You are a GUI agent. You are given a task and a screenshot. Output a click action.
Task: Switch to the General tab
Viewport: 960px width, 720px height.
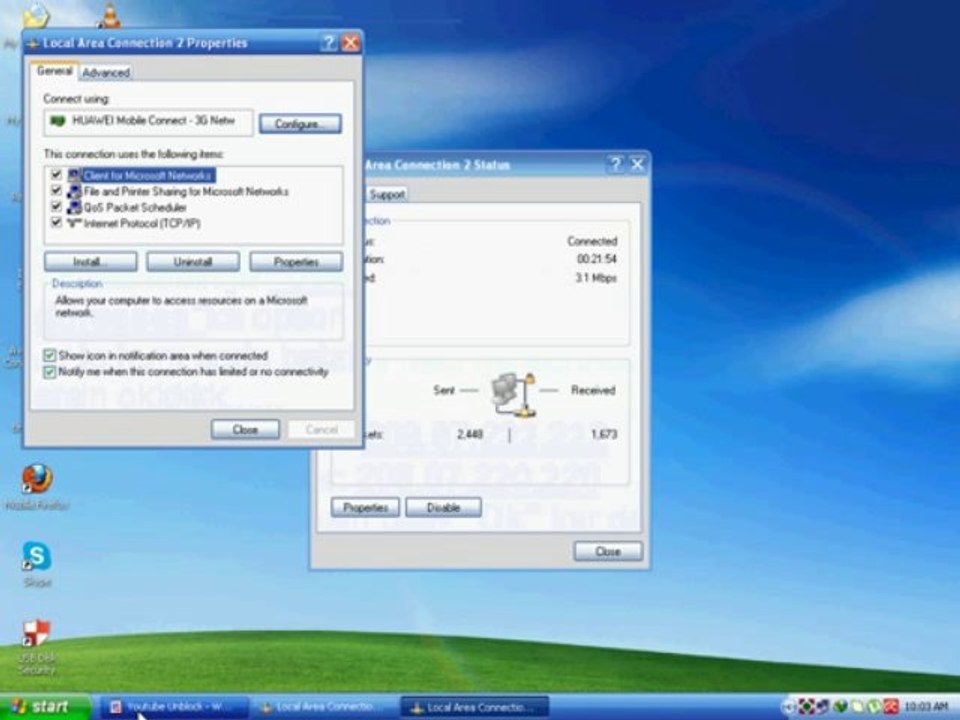54,71
